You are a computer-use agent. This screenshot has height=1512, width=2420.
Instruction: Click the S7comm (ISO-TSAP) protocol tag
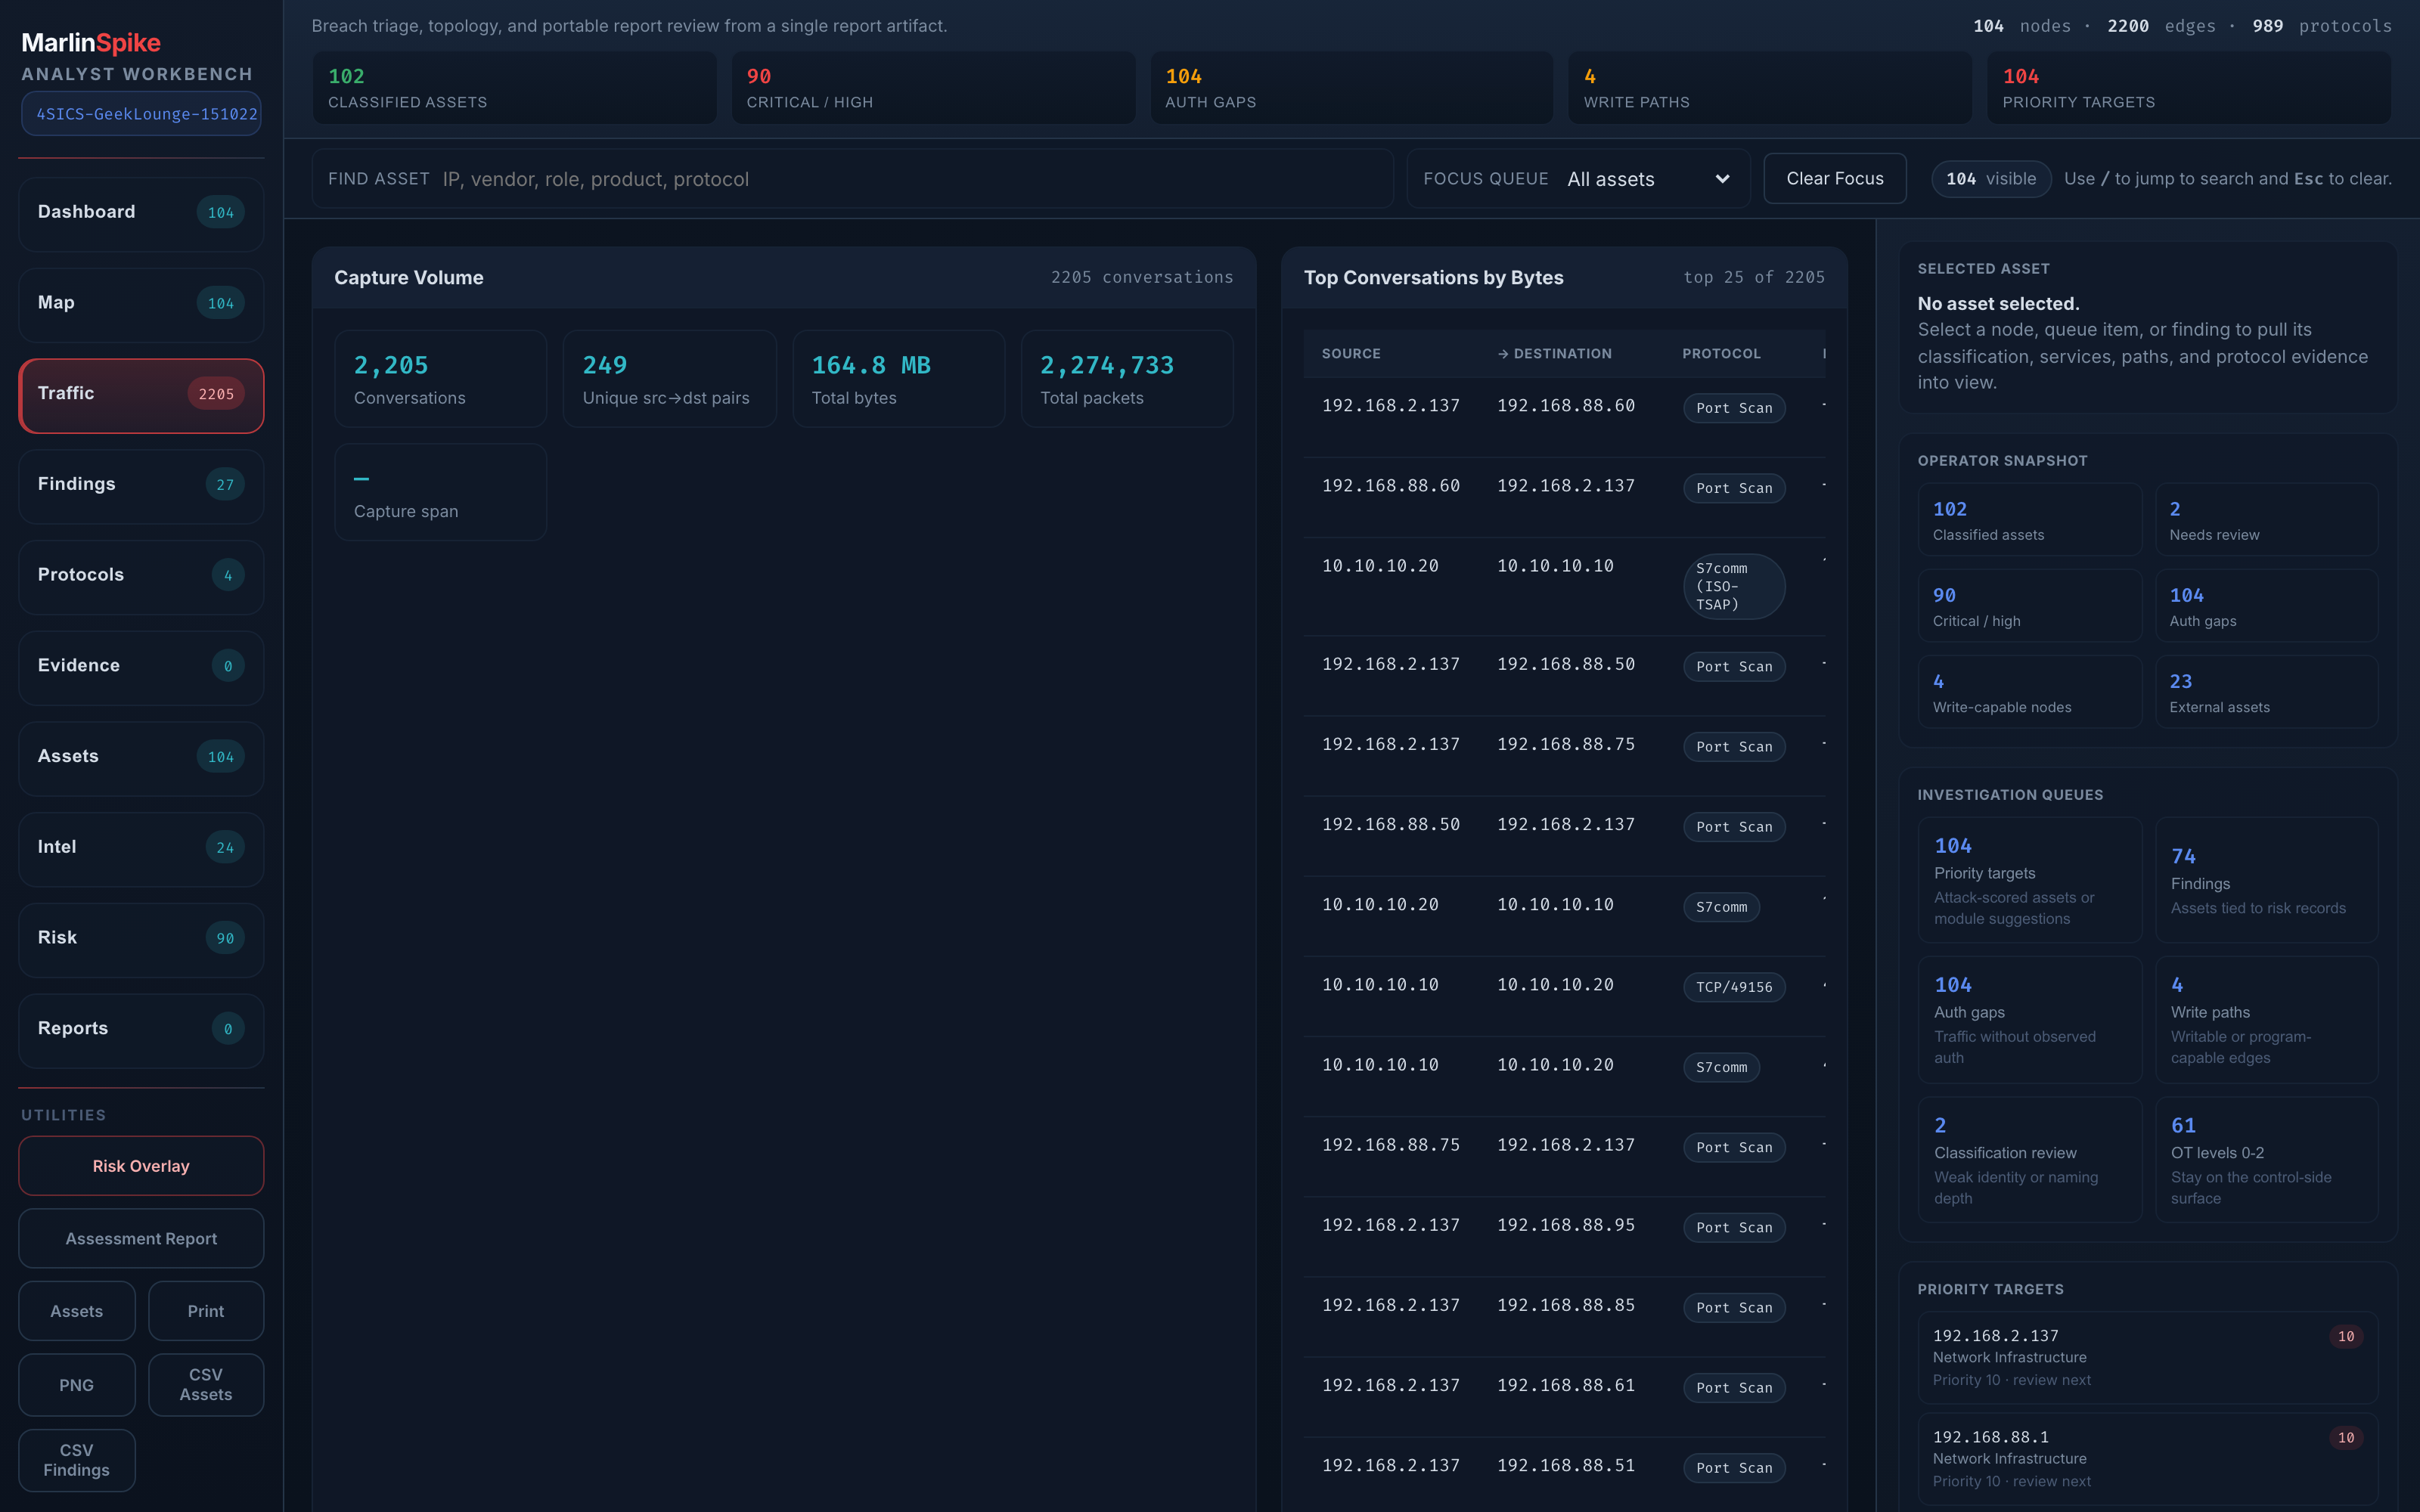click(1734, 586)
